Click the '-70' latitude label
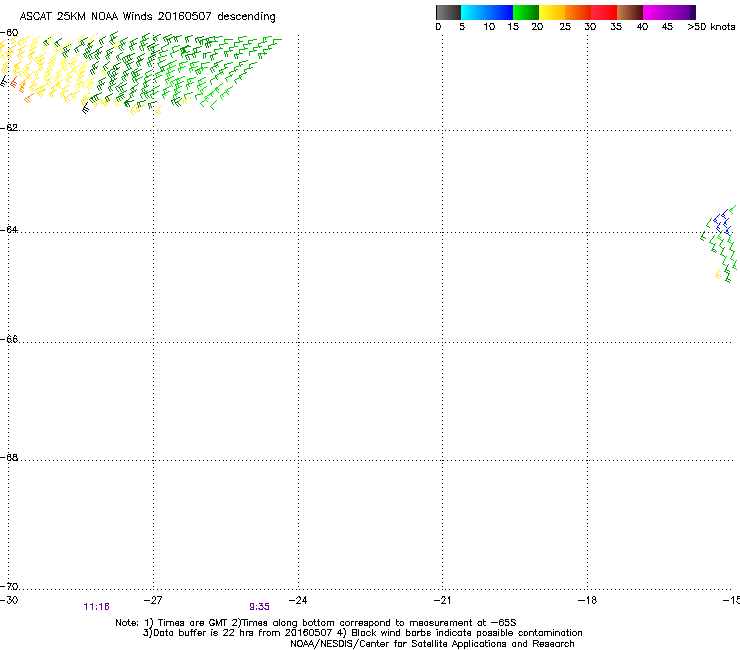Image resolution: width=740 pixels, height=650 pixels. click(x=9, y=586)
